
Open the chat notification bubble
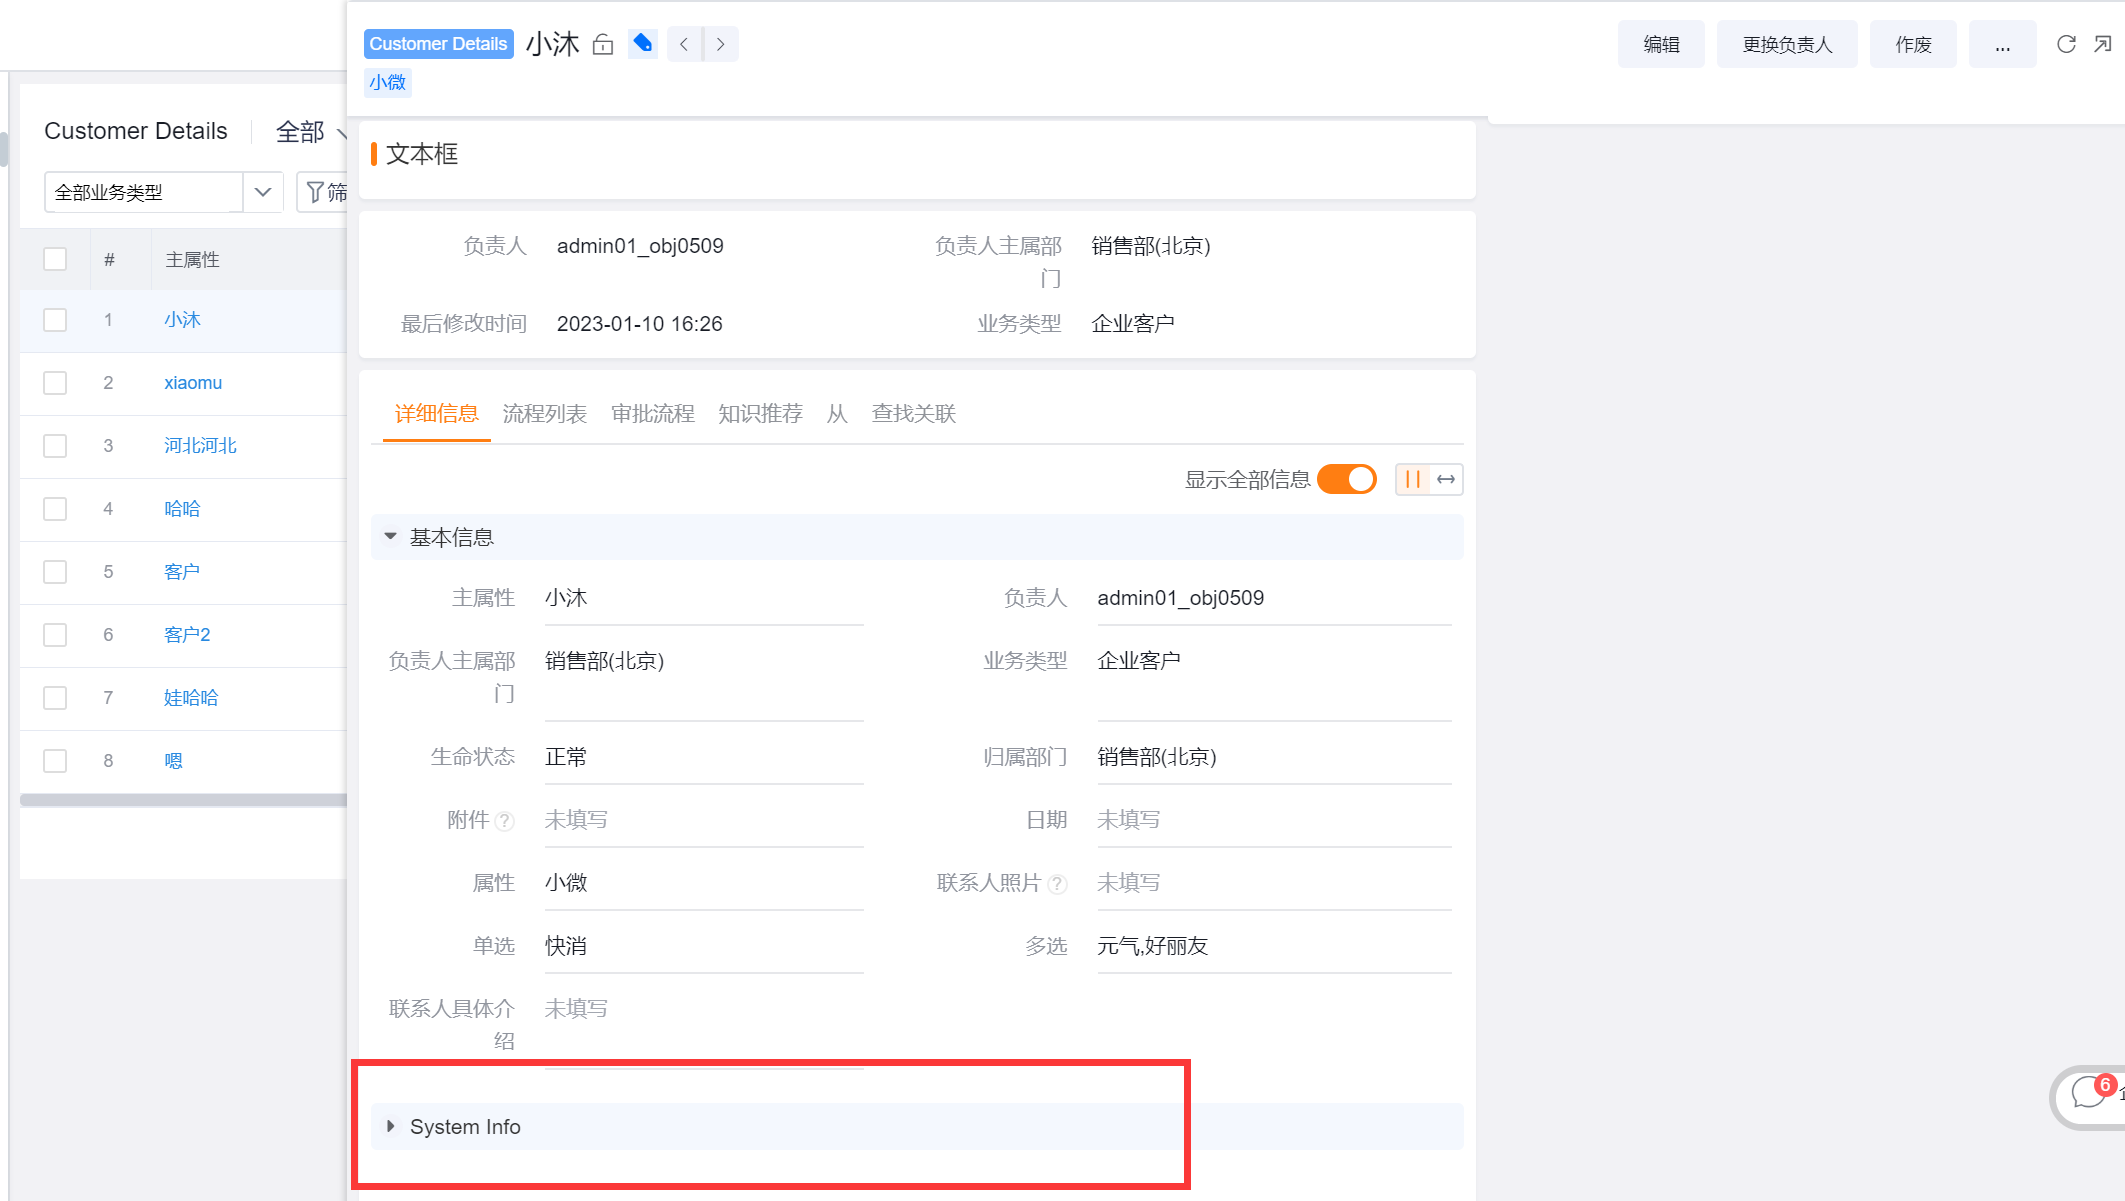(x=2090, y=1095)
